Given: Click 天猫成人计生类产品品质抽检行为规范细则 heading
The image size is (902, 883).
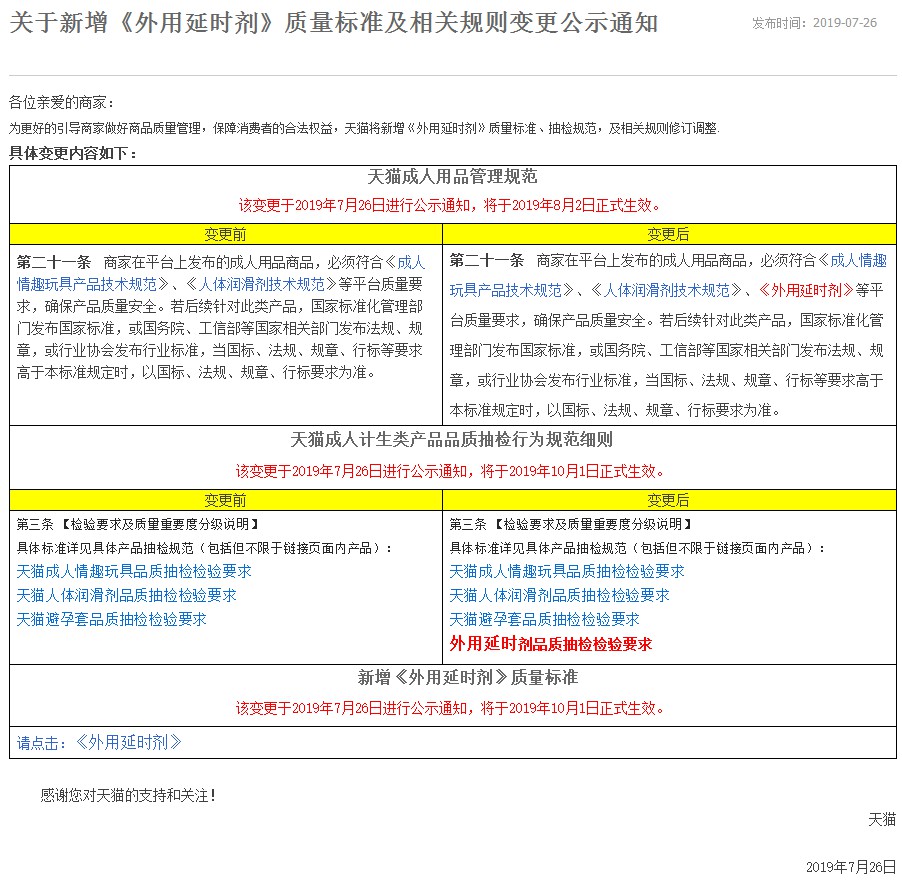Looking at the screenshot, I should (452, 440).
